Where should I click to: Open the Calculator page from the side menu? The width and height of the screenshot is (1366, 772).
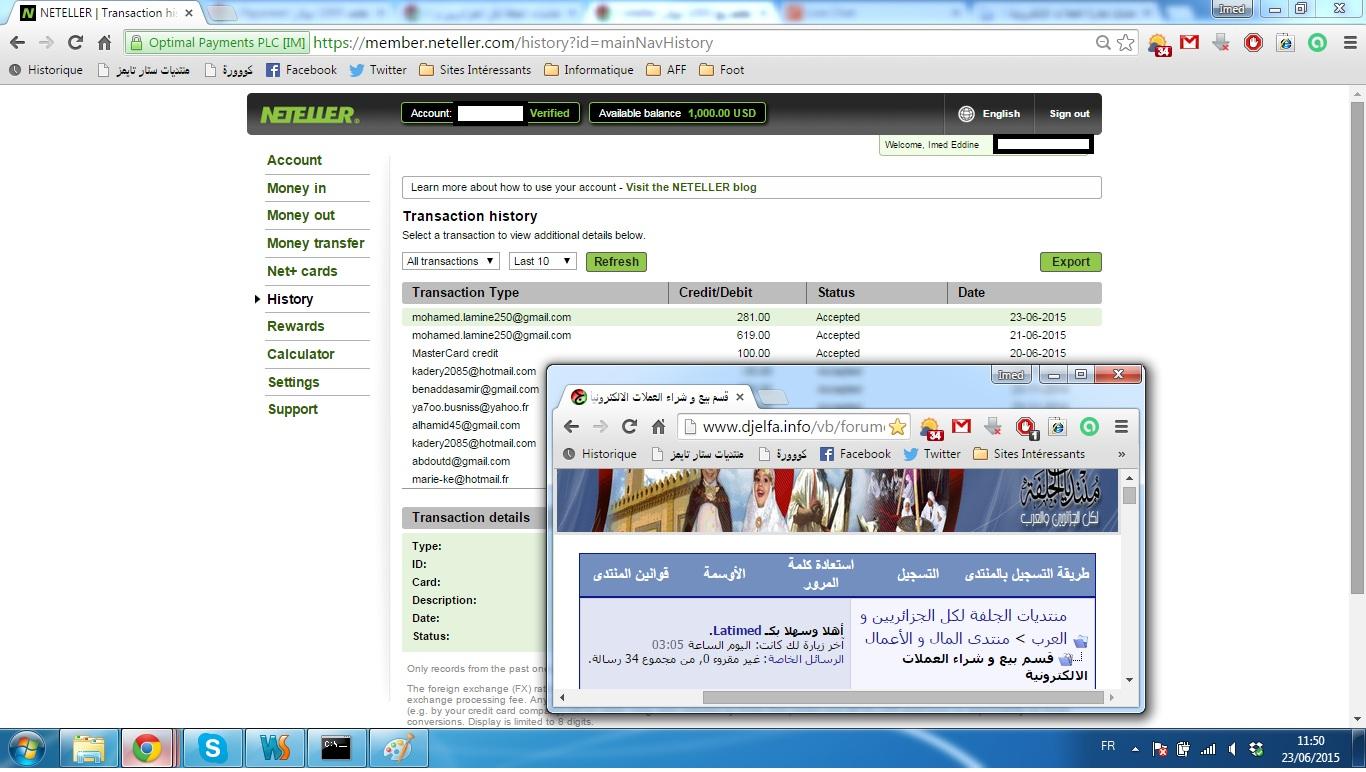click(x=301, y=354)
